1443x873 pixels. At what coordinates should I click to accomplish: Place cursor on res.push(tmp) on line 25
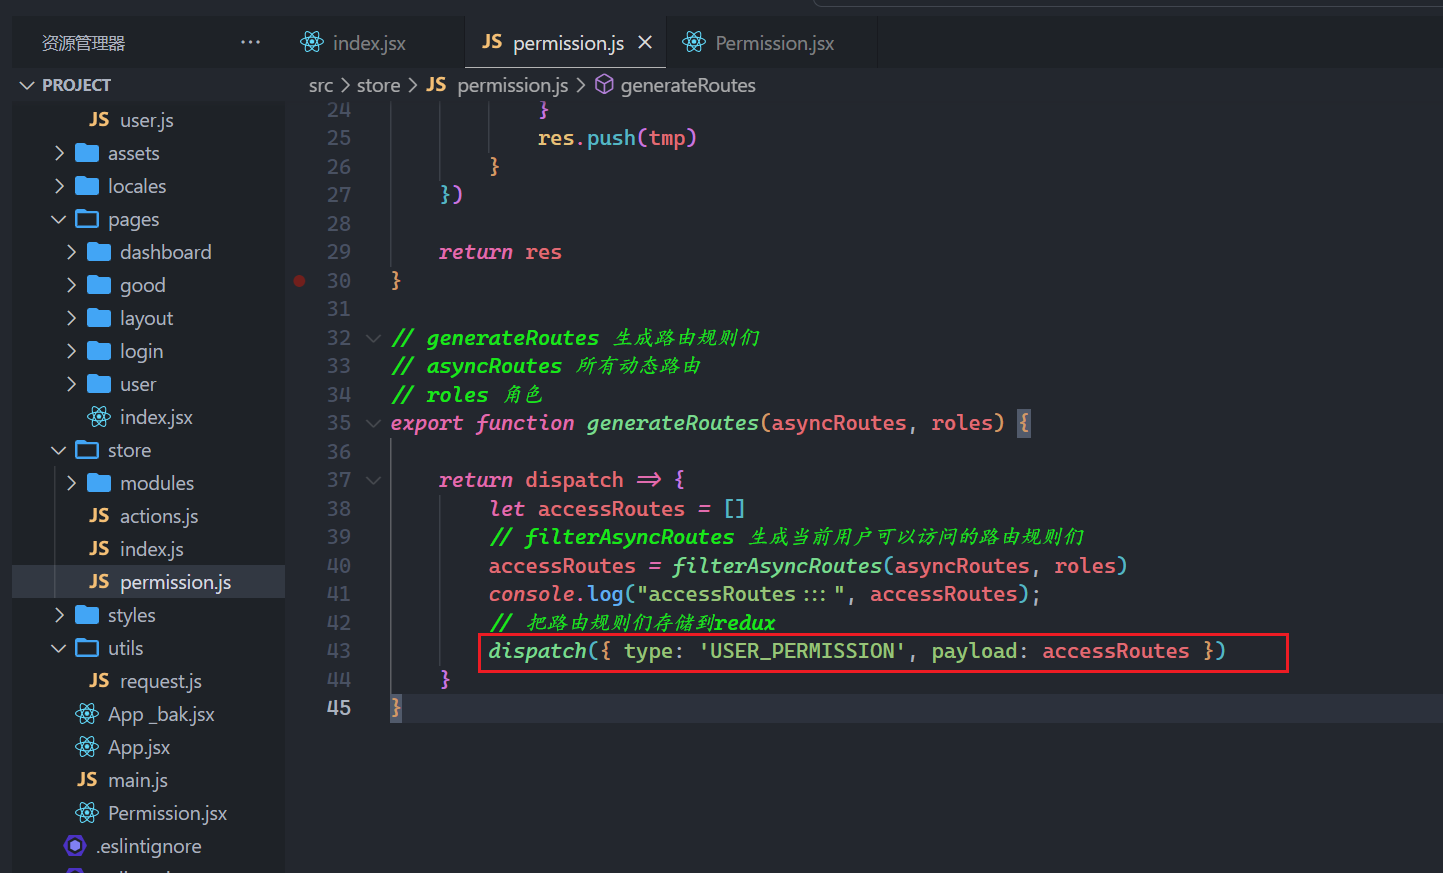[616, 138]
